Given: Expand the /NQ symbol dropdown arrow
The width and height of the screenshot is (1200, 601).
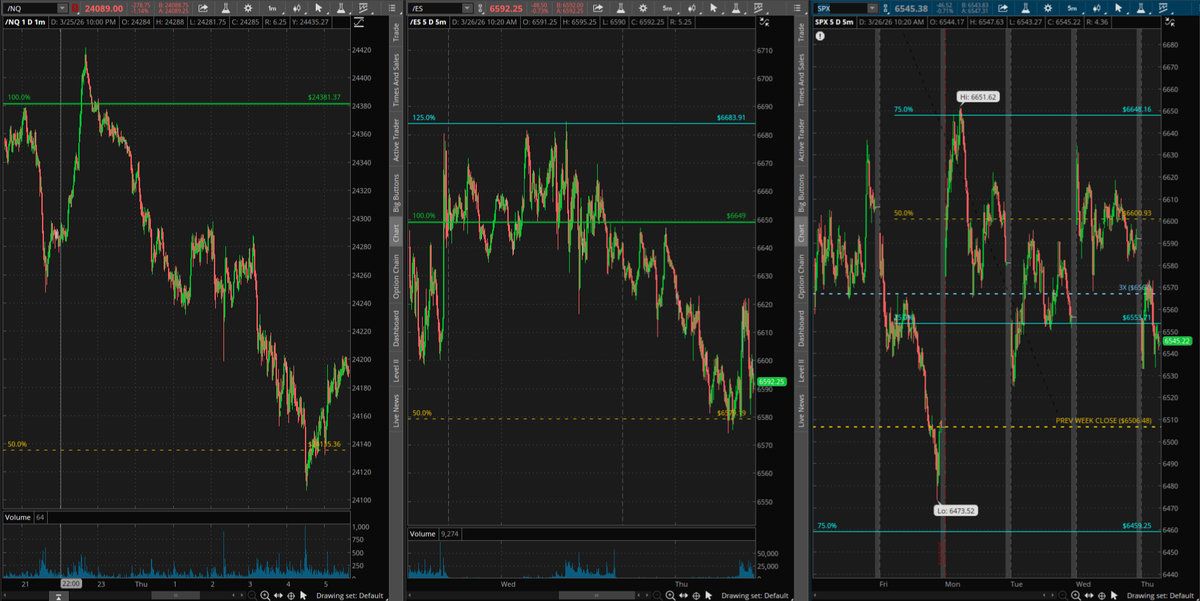Looking at the screenshot, I should [62, 8].
